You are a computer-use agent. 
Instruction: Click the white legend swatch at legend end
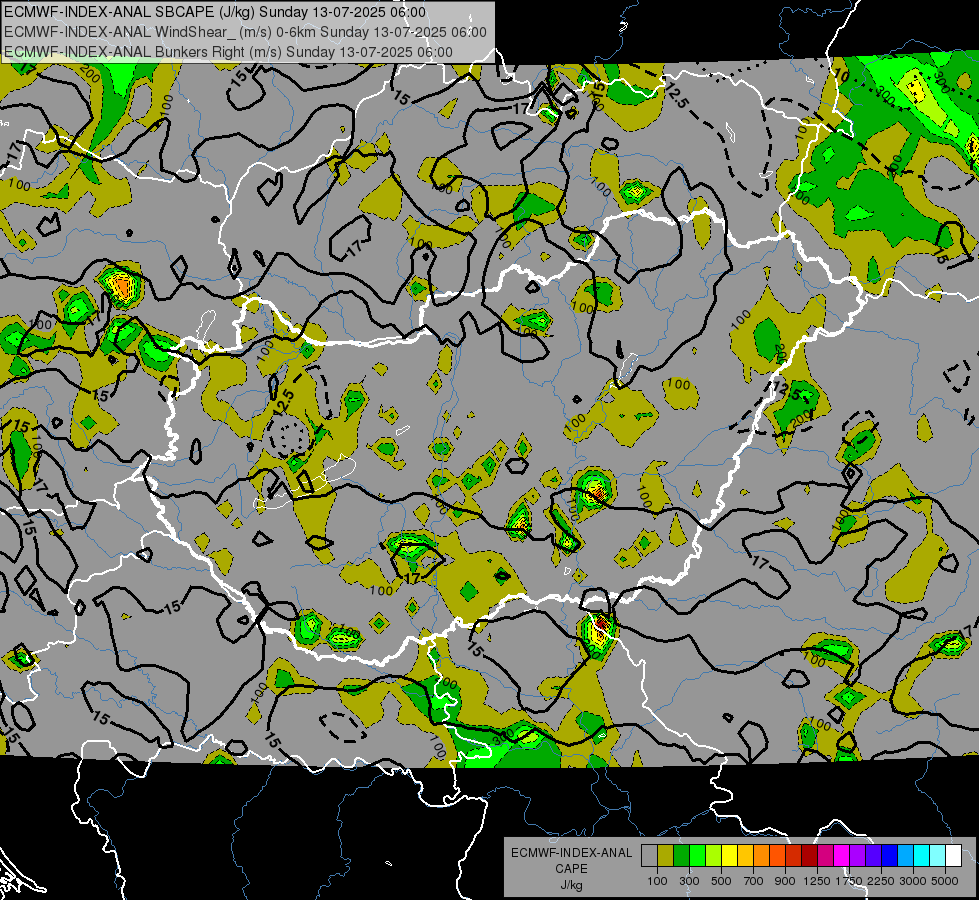coord(954,855)
